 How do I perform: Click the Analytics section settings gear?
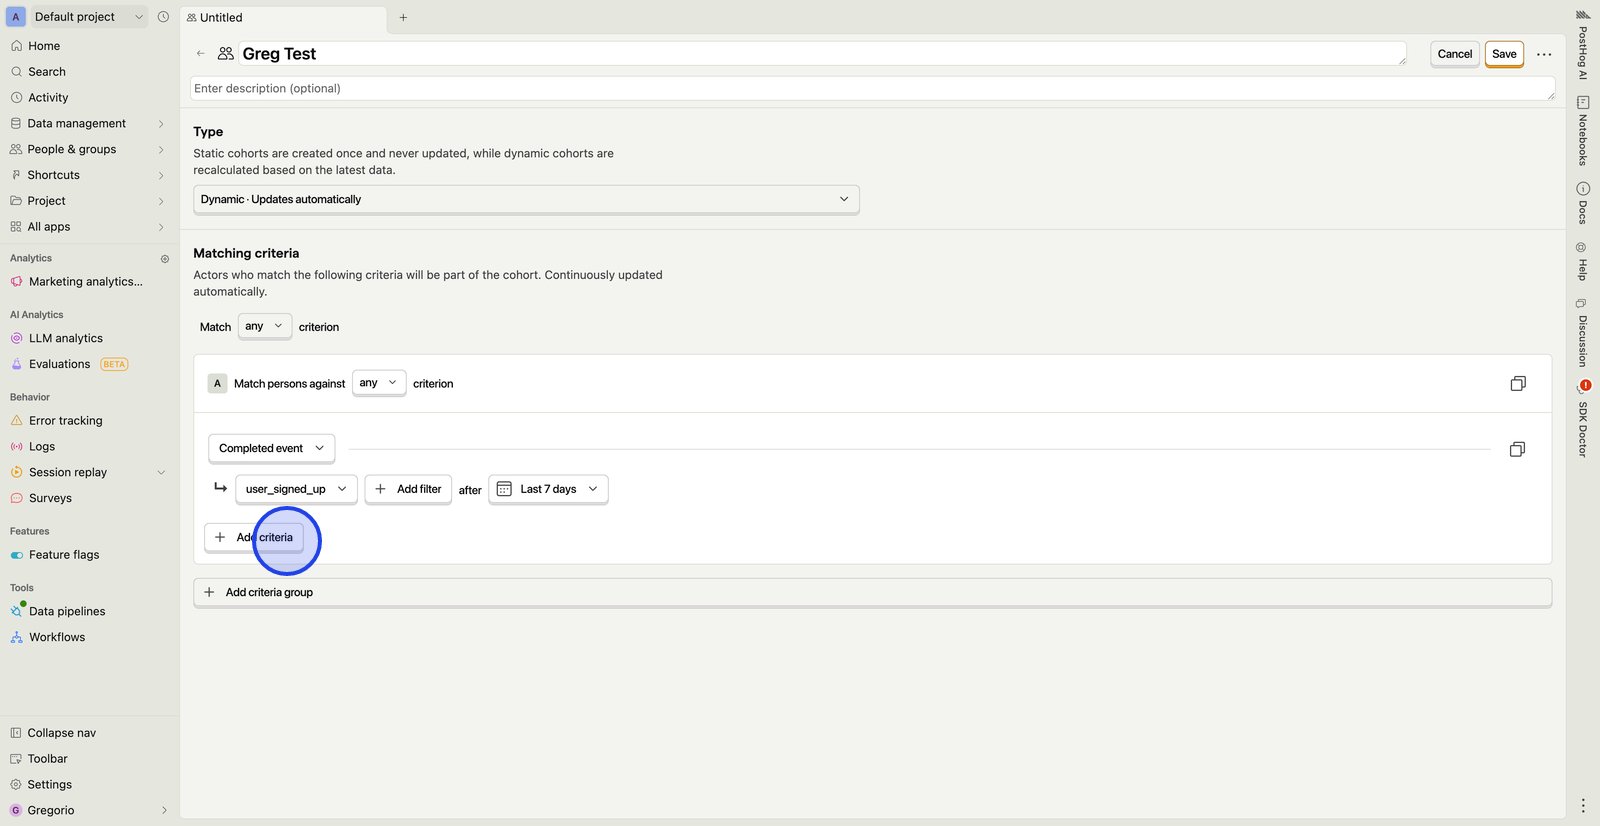point(165,259)
